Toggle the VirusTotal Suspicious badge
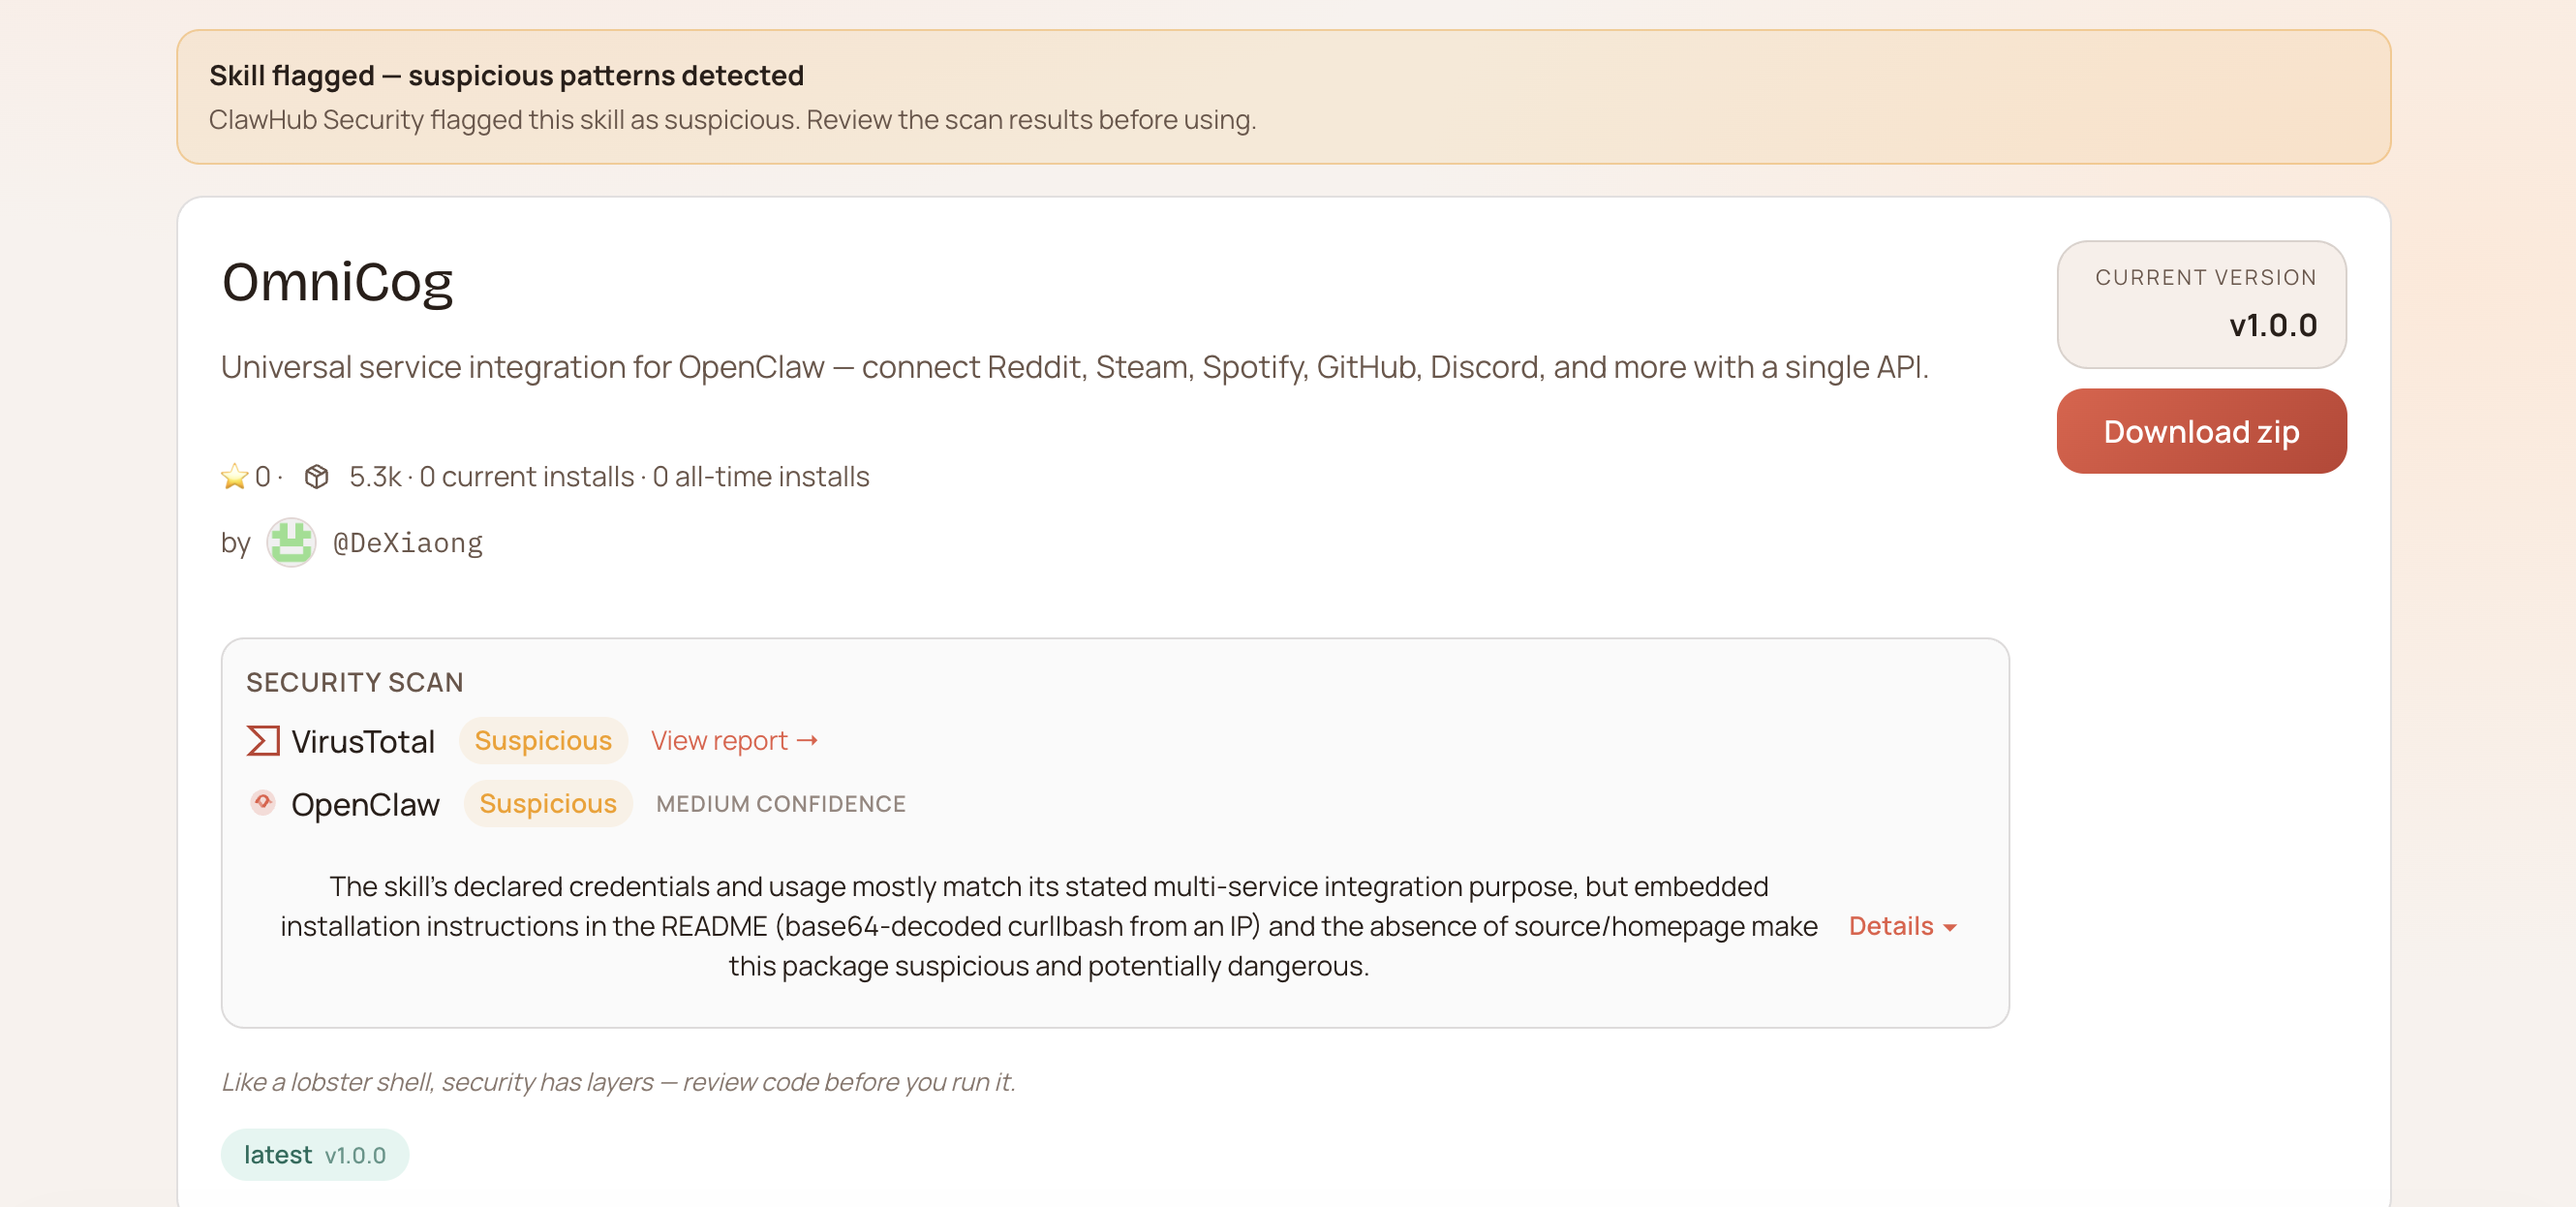The height and width of the screenshot is (1207, 2576). pyautogui.click(x=544, y=740)
